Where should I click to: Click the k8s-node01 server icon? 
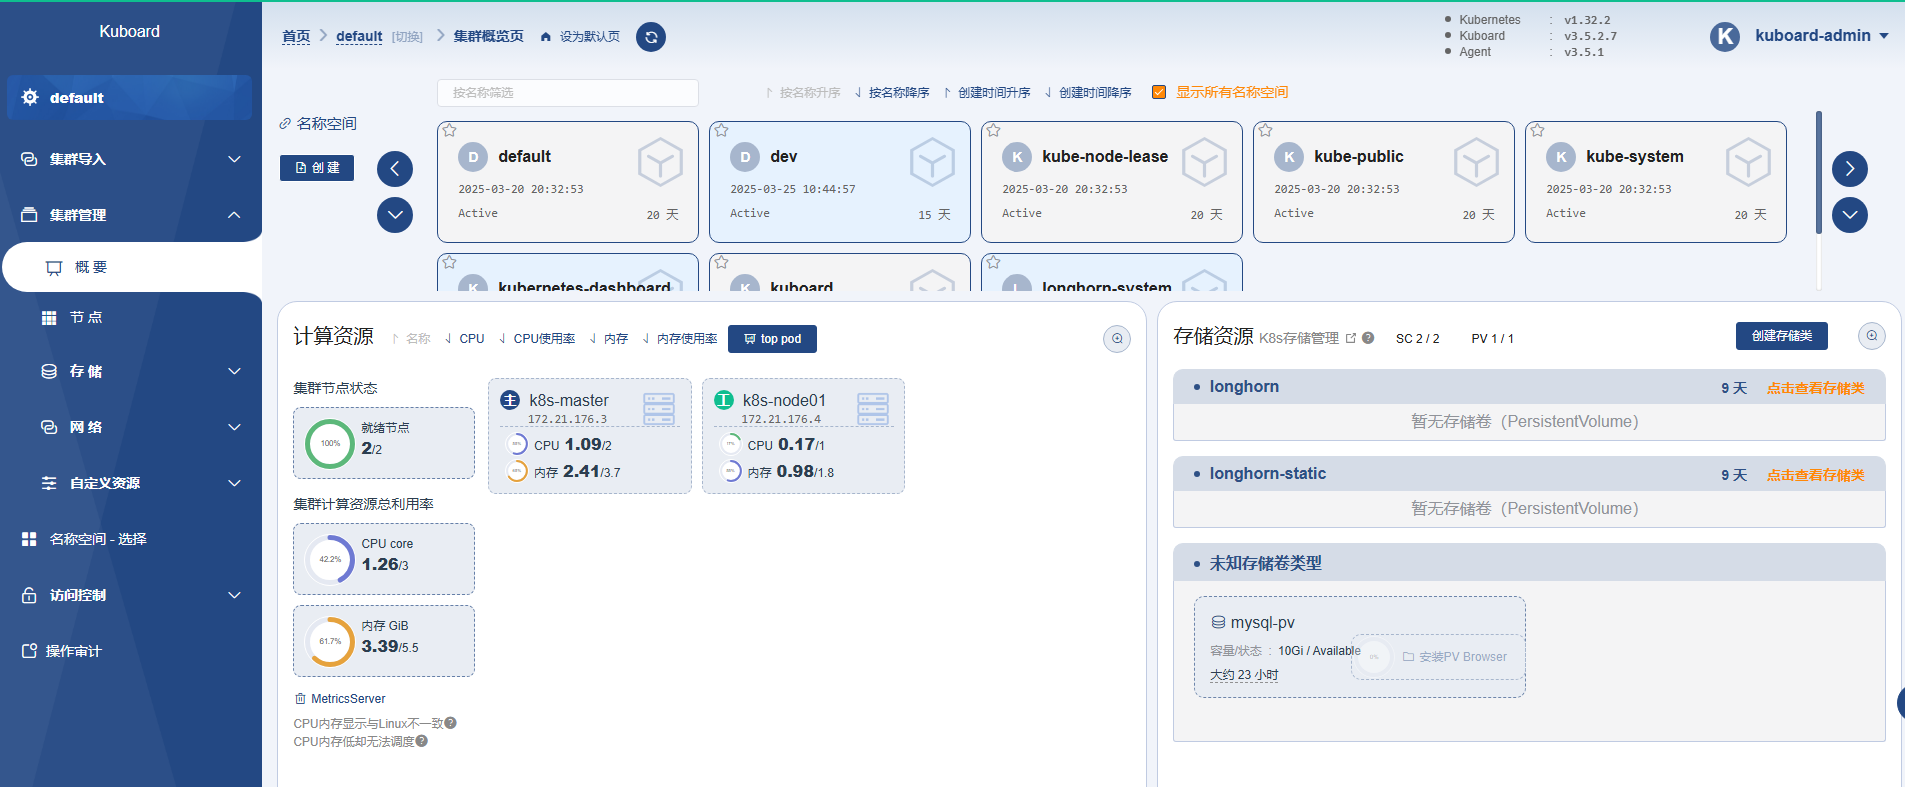tap(873, 409)
